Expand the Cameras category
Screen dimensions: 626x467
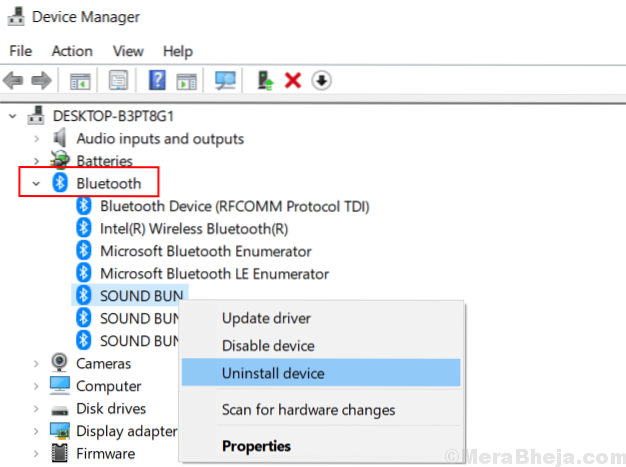coord(36,364)
